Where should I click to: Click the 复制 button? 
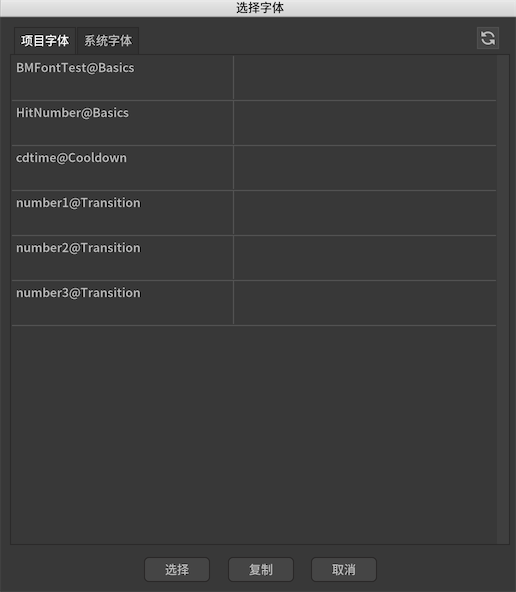(260, 569)
